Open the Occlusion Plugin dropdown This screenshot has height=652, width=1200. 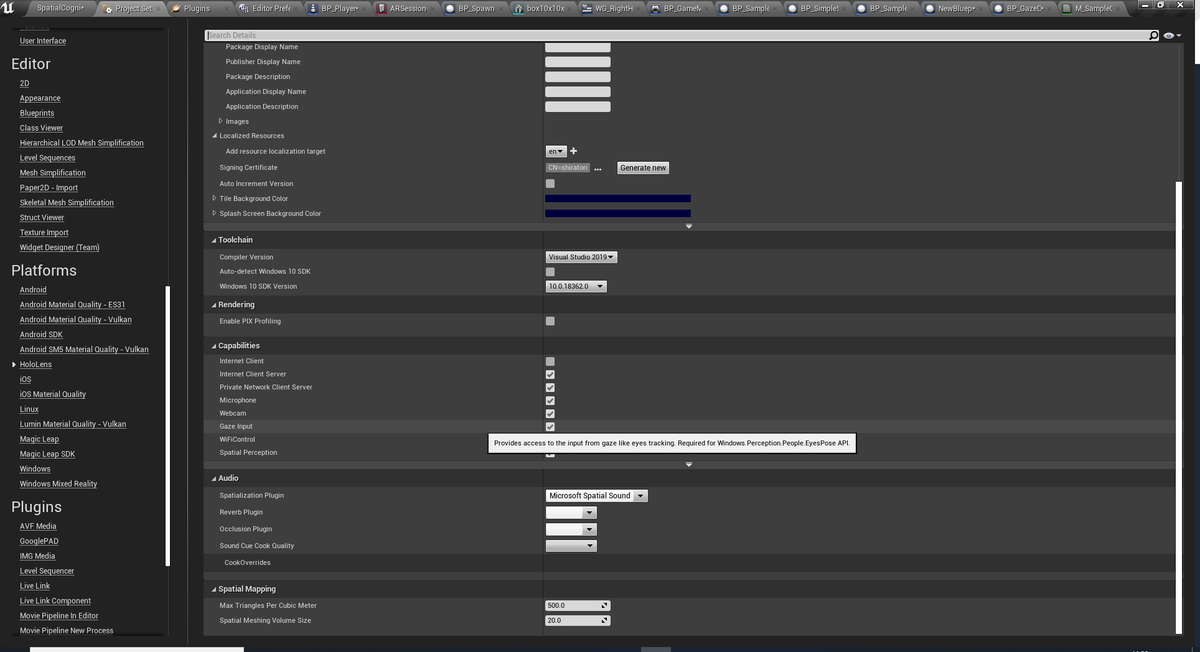(x=571, y=529)
